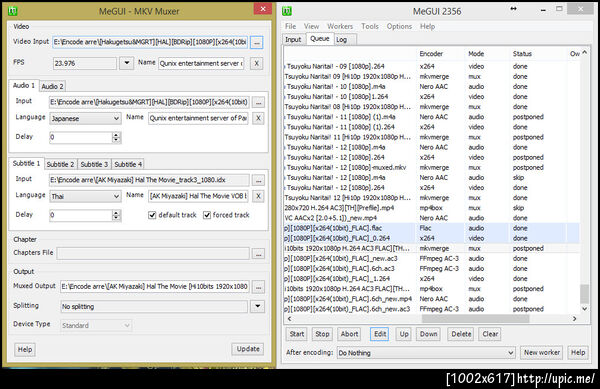Select the job Tsuyoku Naritai! - 12 [1080p]-muxed.mkv
The width and height of the screenshot is (600, 389).
coord(432,168)
